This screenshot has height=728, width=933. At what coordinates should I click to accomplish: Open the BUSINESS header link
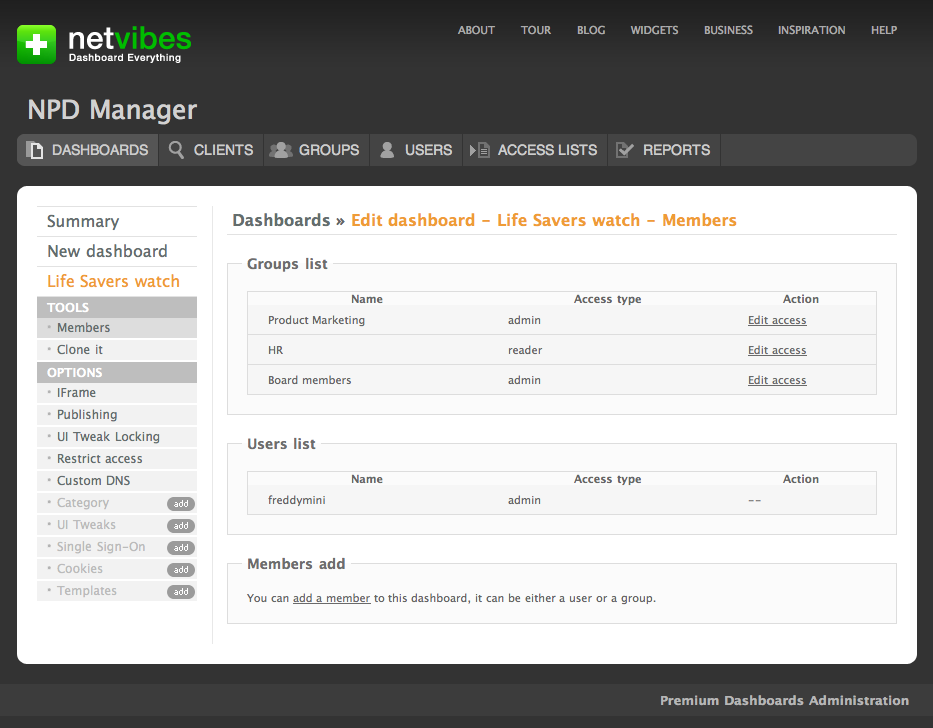point(728,30)
